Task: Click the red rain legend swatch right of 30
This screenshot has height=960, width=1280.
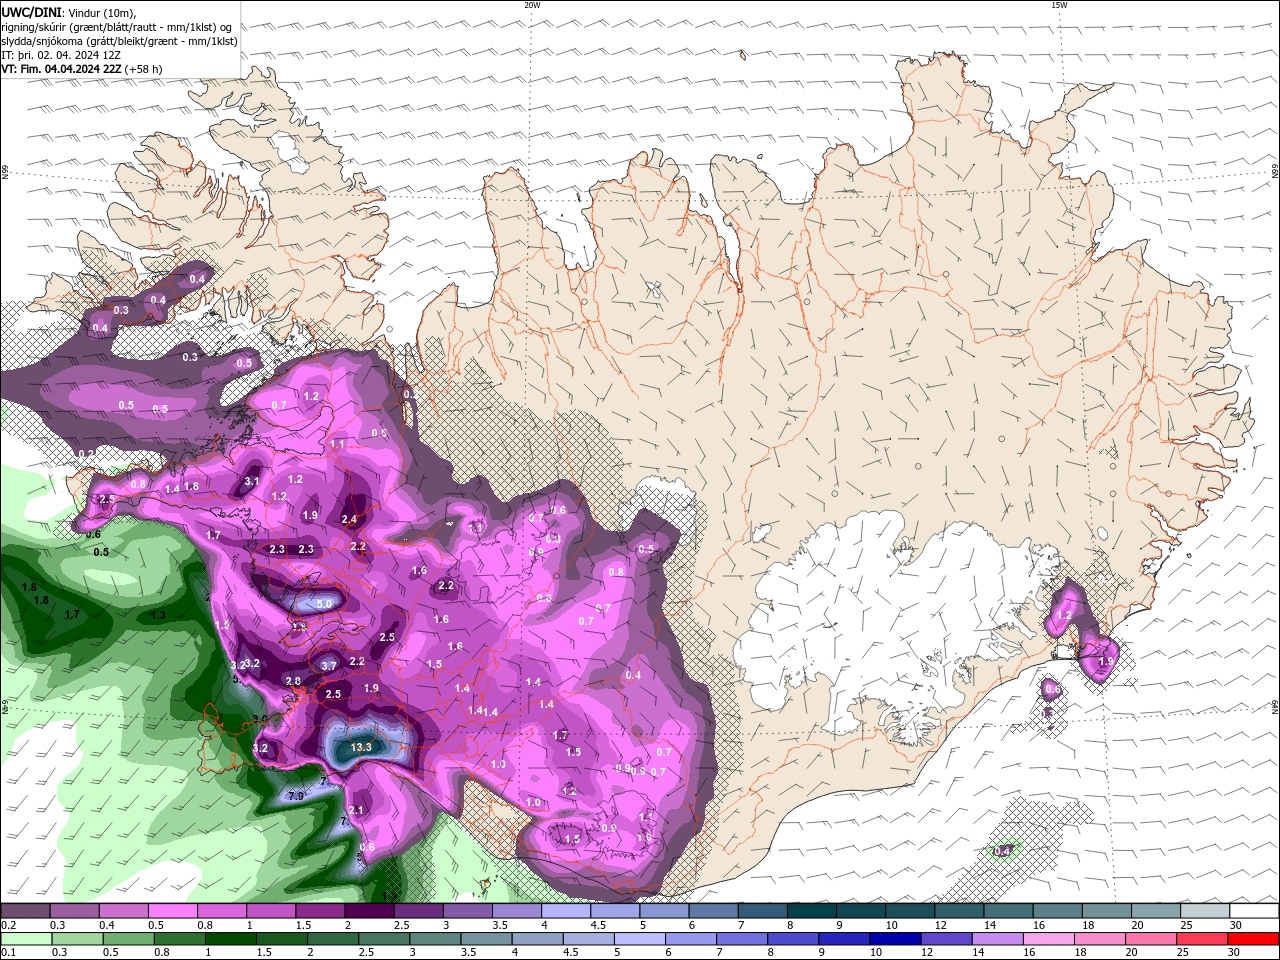Action: (x=1254, y=939)
